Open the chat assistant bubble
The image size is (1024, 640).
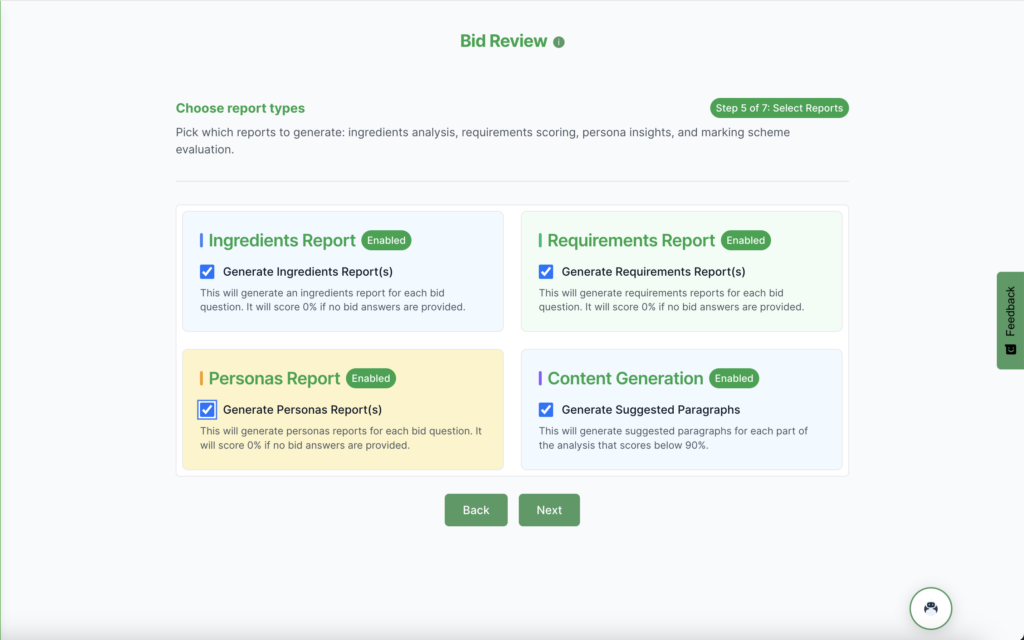coord(930,607)
